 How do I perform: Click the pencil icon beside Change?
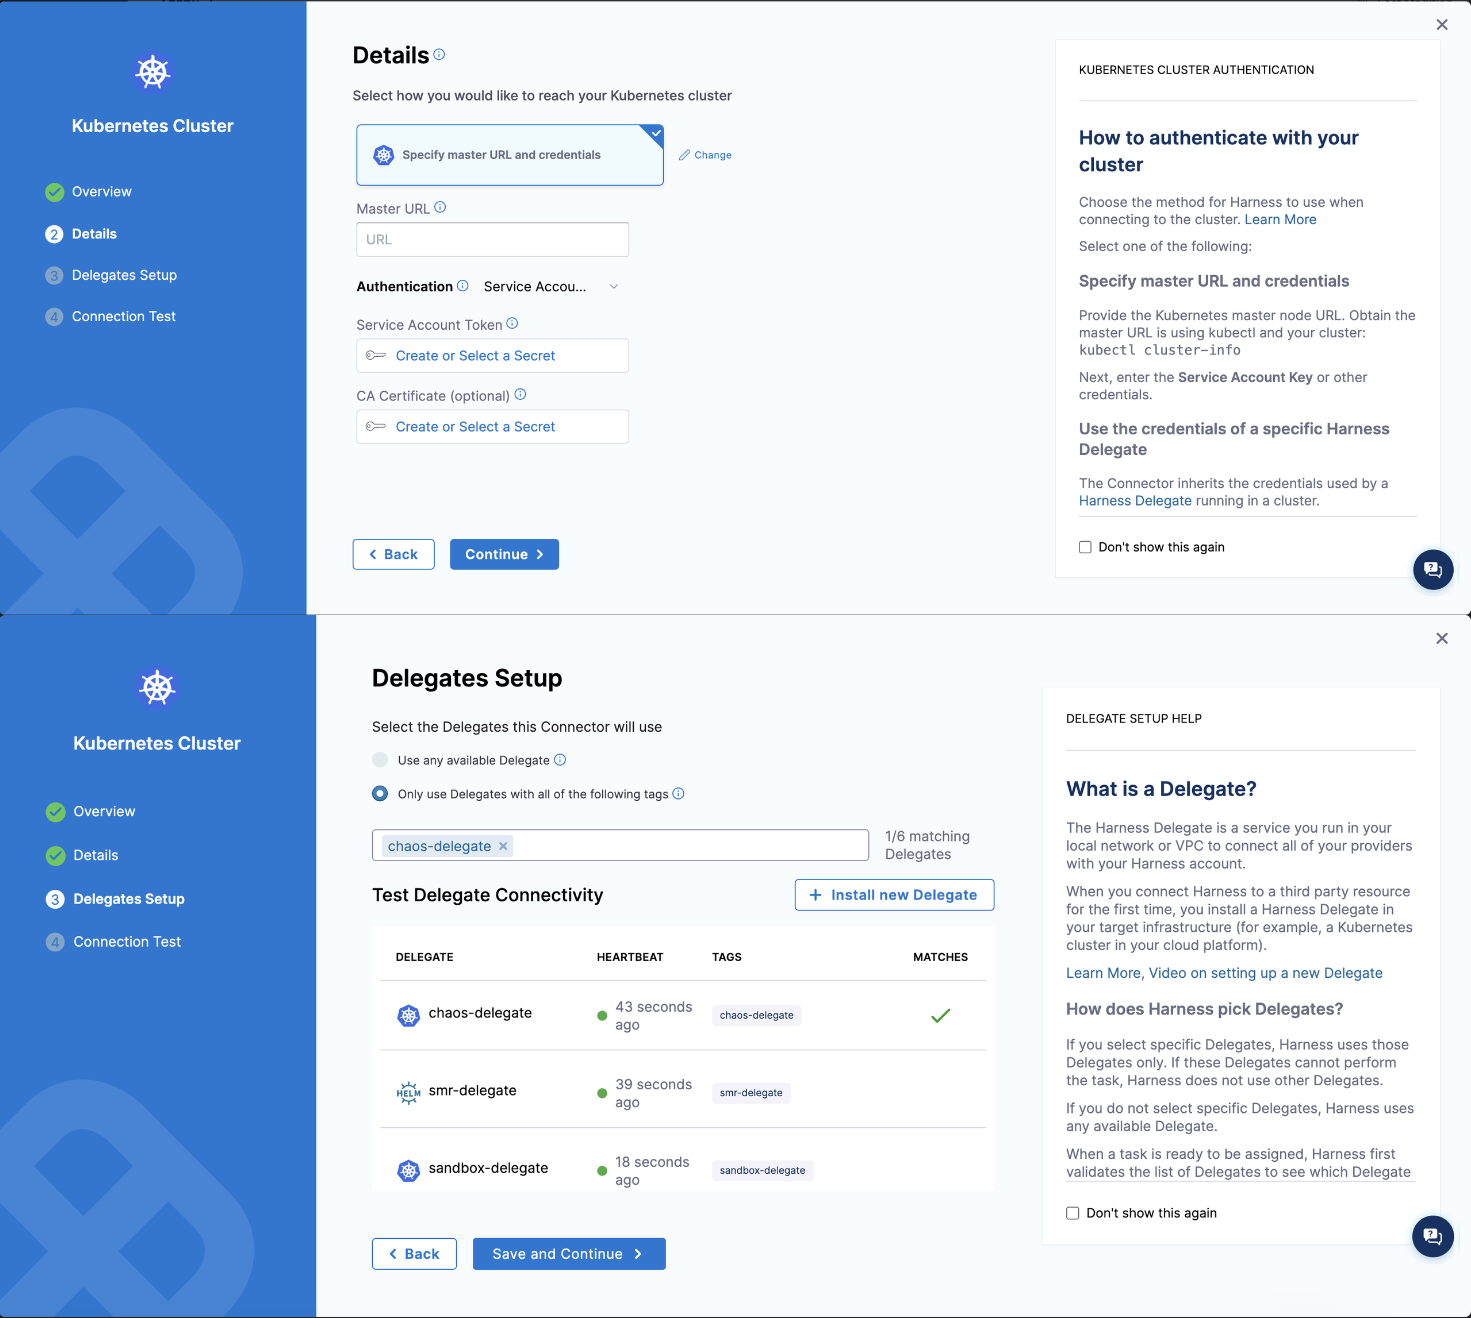684,155
